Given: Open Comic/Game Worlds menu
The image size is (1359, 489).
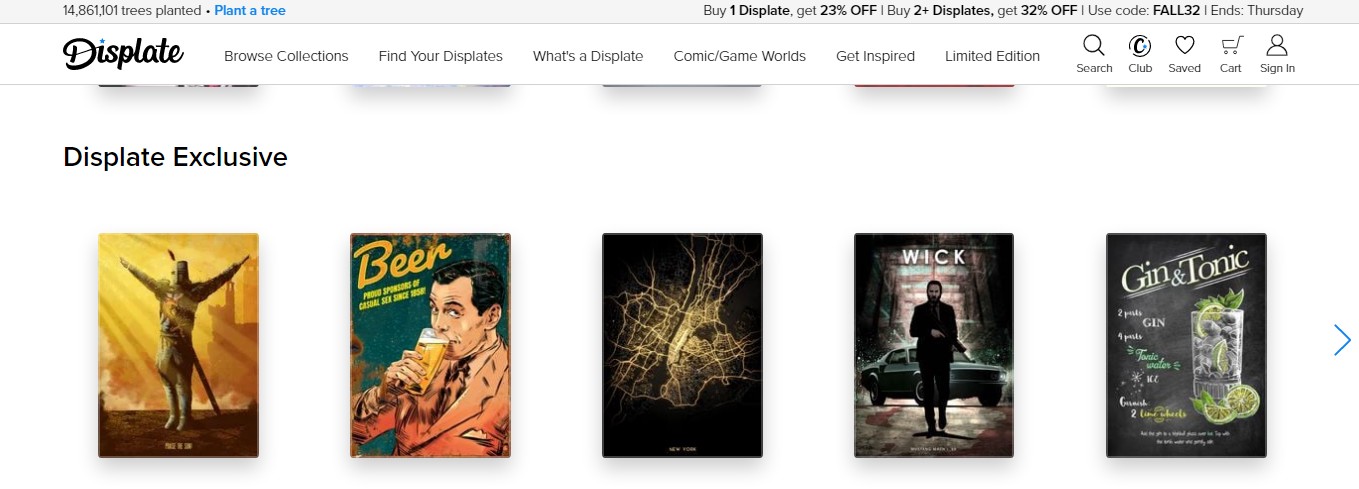Looking at the screenshot, I should pos(740,56).
